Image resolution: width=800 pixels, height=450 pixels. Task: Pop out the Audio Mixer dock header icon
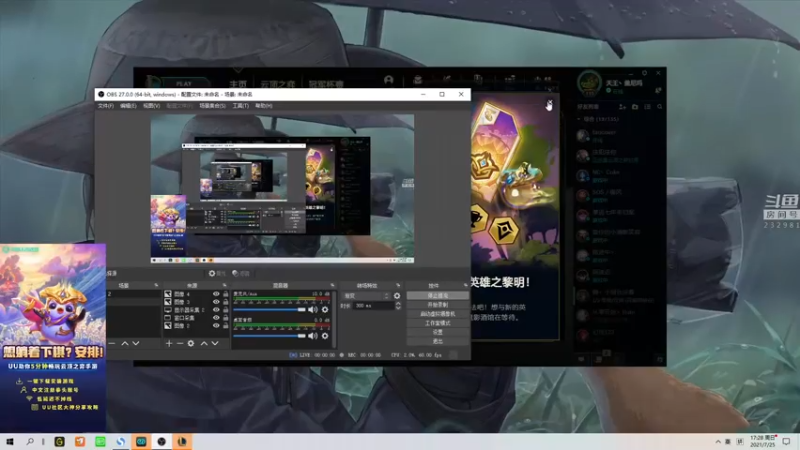click(x=332, y=285)
